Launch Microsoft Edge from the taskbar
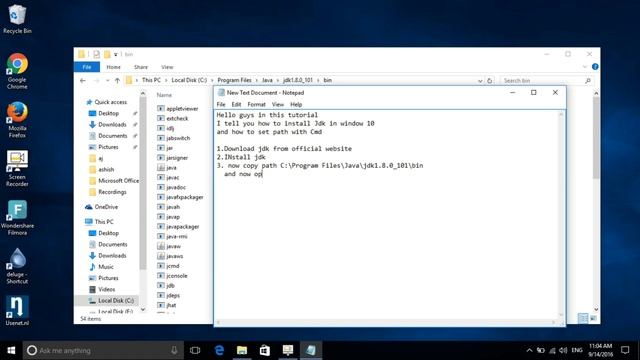640x360 pixels. (x=219, y=350)
